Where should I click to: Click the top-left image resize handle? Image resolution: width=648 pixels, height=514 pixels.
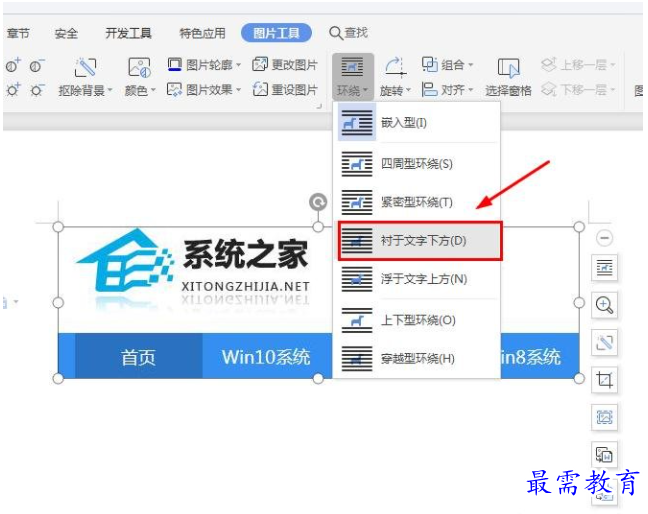coord(58,227)
